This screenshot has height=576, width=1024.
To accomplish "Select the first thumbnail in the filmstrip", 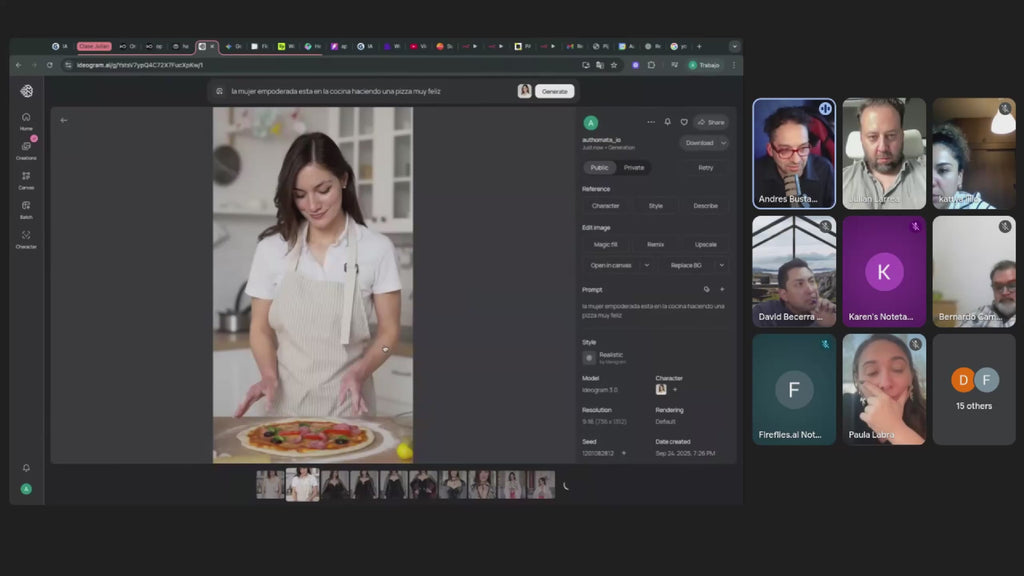I will (x=270, y=485).
